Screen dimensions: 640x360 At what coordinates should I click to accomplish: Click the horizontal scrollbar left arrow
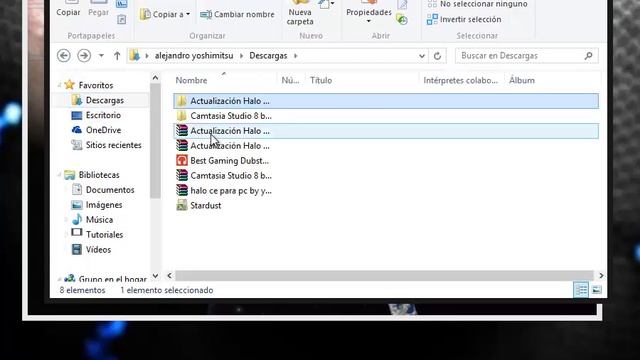pyautogui.click(x=169, y=276)
